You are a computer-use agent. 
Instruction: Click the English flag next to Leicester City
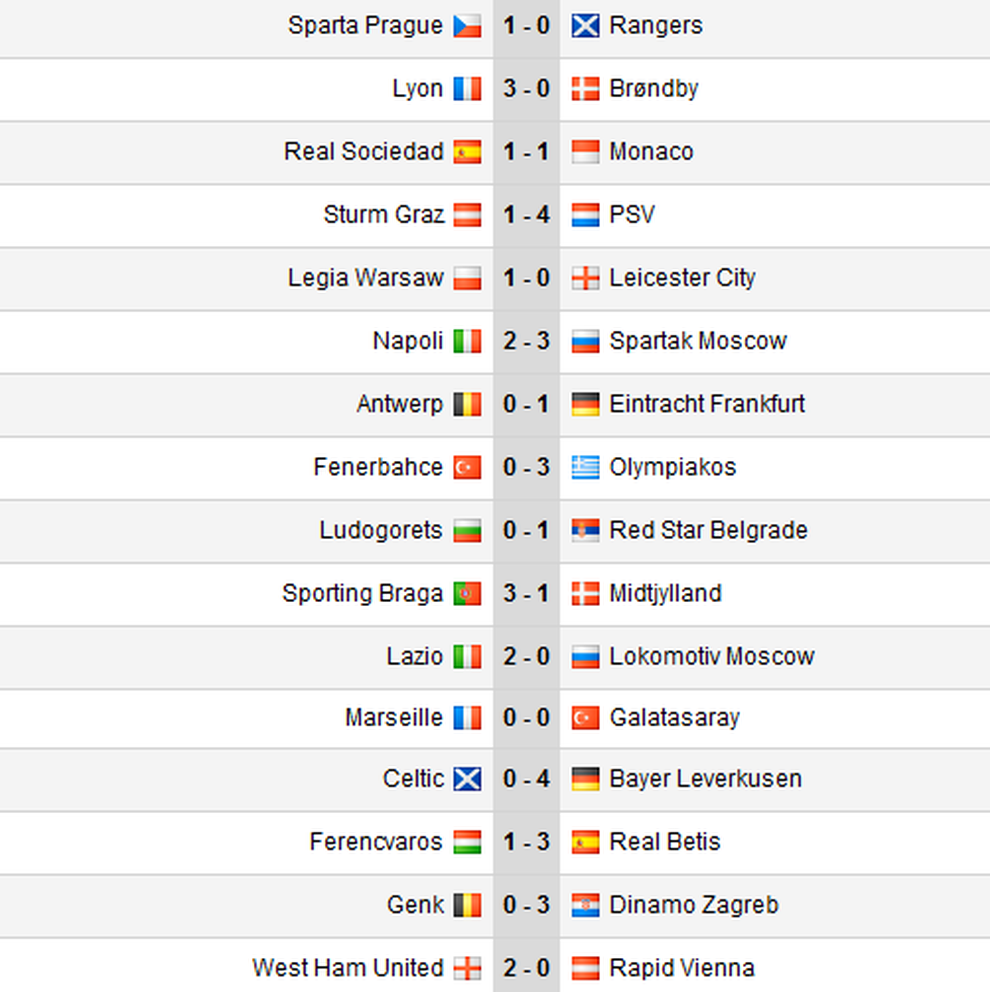pos(585,279)
